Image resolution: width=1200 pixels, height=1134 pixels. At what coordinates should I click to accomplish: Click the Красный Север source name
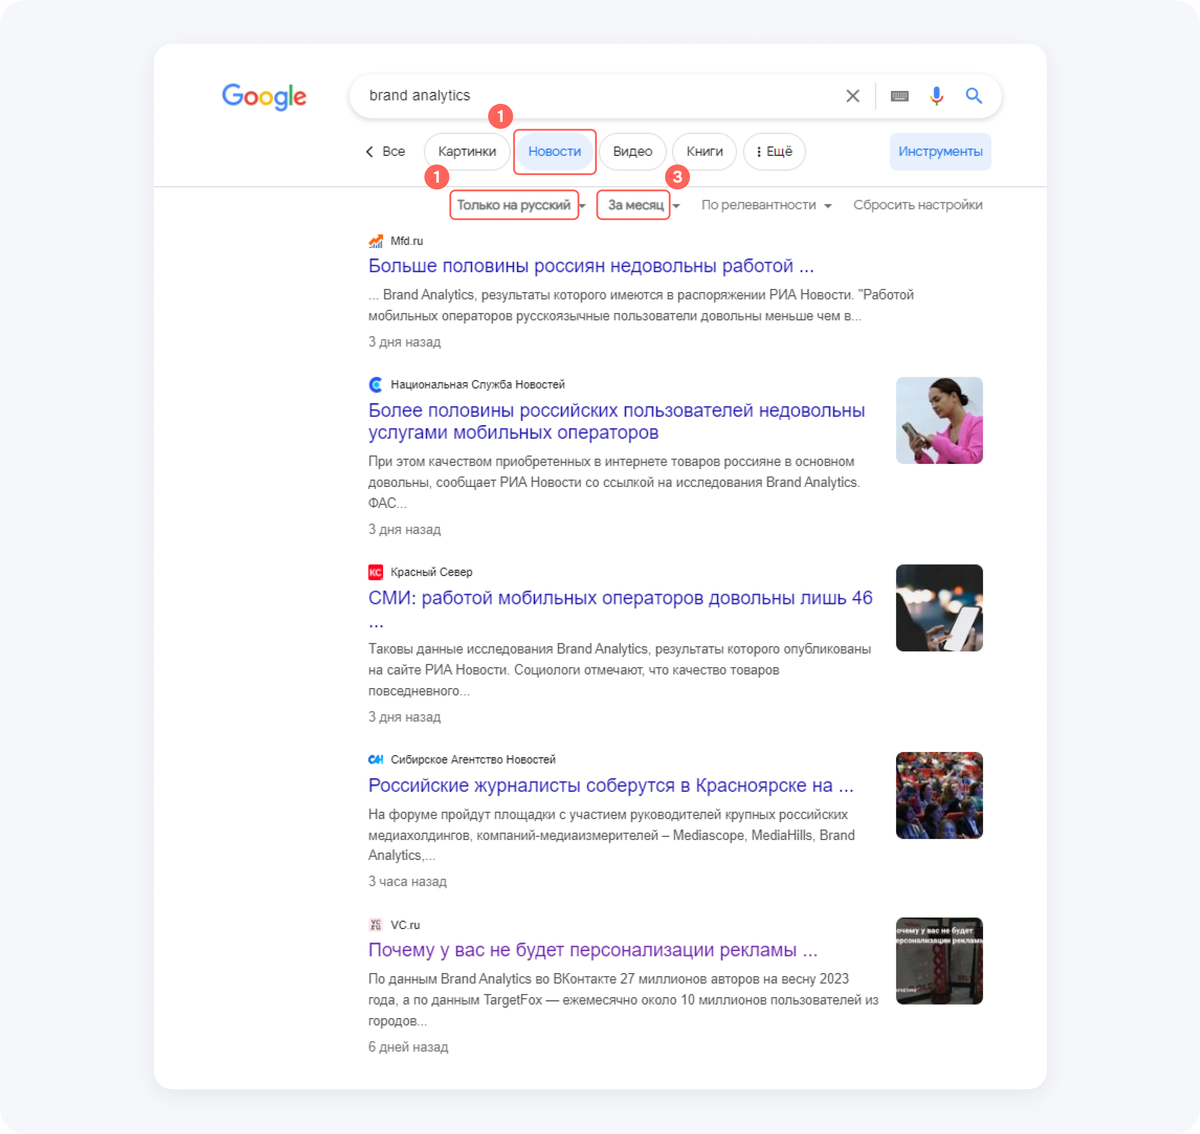[x=432, y=572]
